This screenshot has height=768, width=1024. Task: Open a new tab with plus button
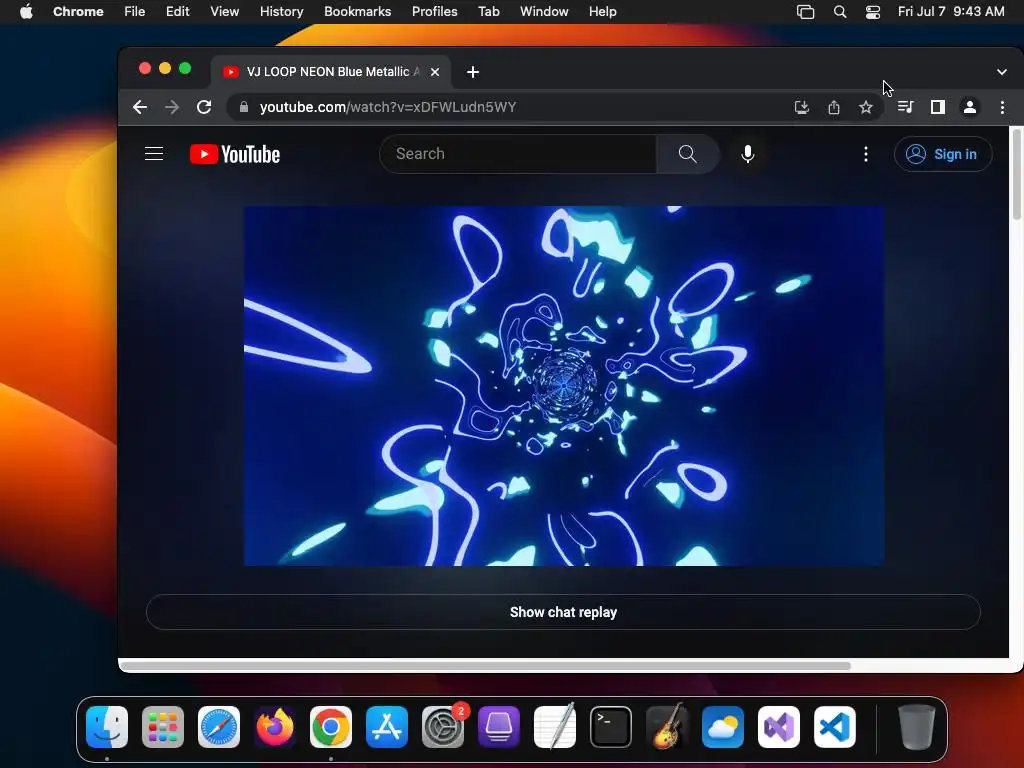(x=473, y=72)
